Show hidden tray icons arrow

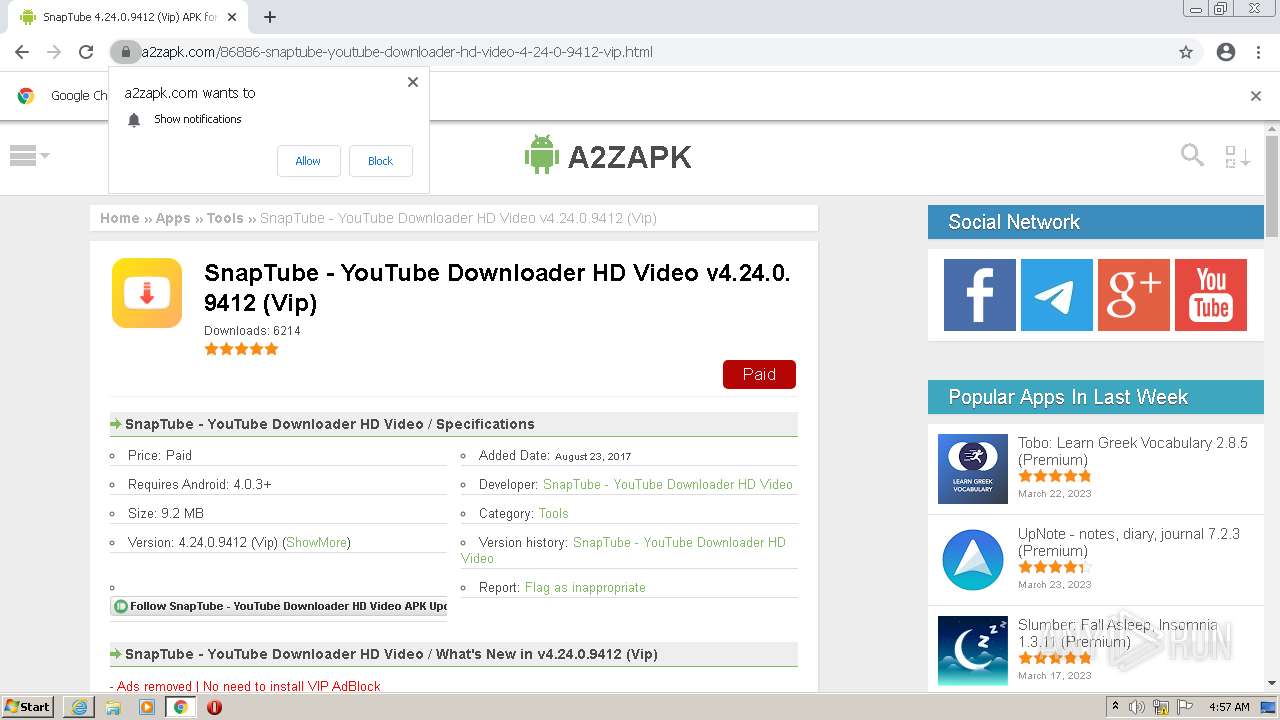click(x=1115, y=706)
